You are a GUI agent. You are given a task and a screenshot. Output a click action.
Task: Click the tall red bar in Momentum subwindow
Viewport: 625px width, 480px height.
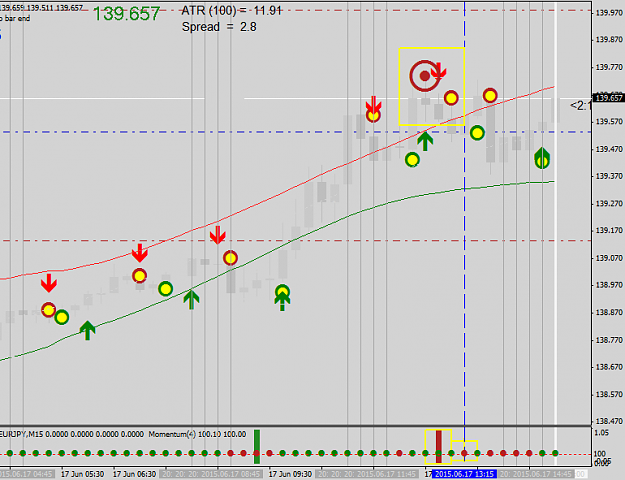[438, 447]
